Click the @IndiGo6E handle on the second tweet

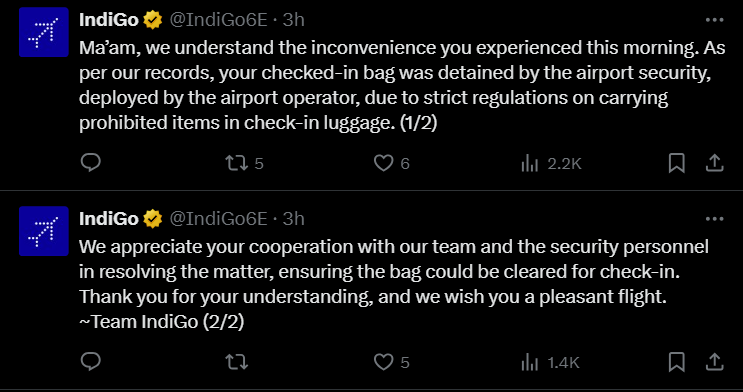tap(218, 219)
